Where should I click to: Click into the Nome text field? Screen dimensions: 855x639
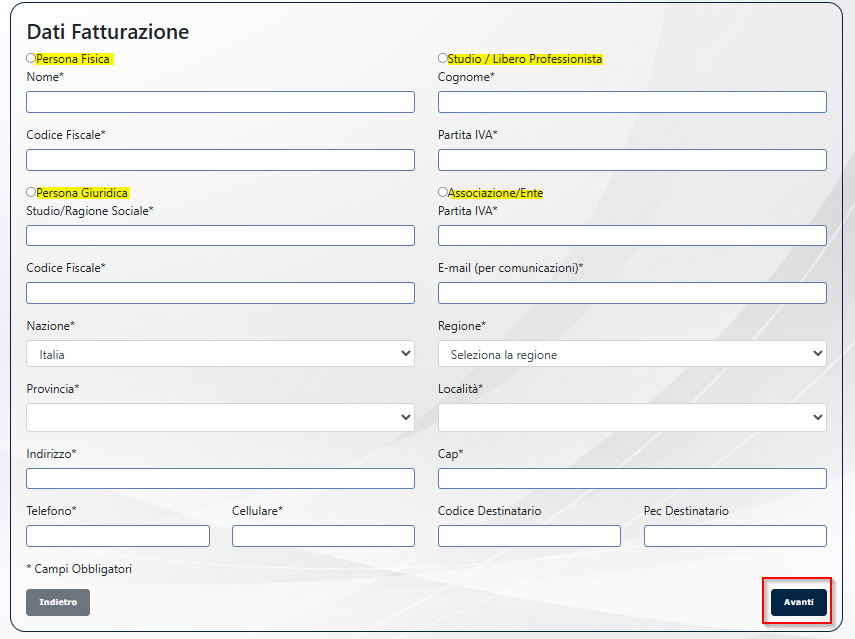point(220,102)
